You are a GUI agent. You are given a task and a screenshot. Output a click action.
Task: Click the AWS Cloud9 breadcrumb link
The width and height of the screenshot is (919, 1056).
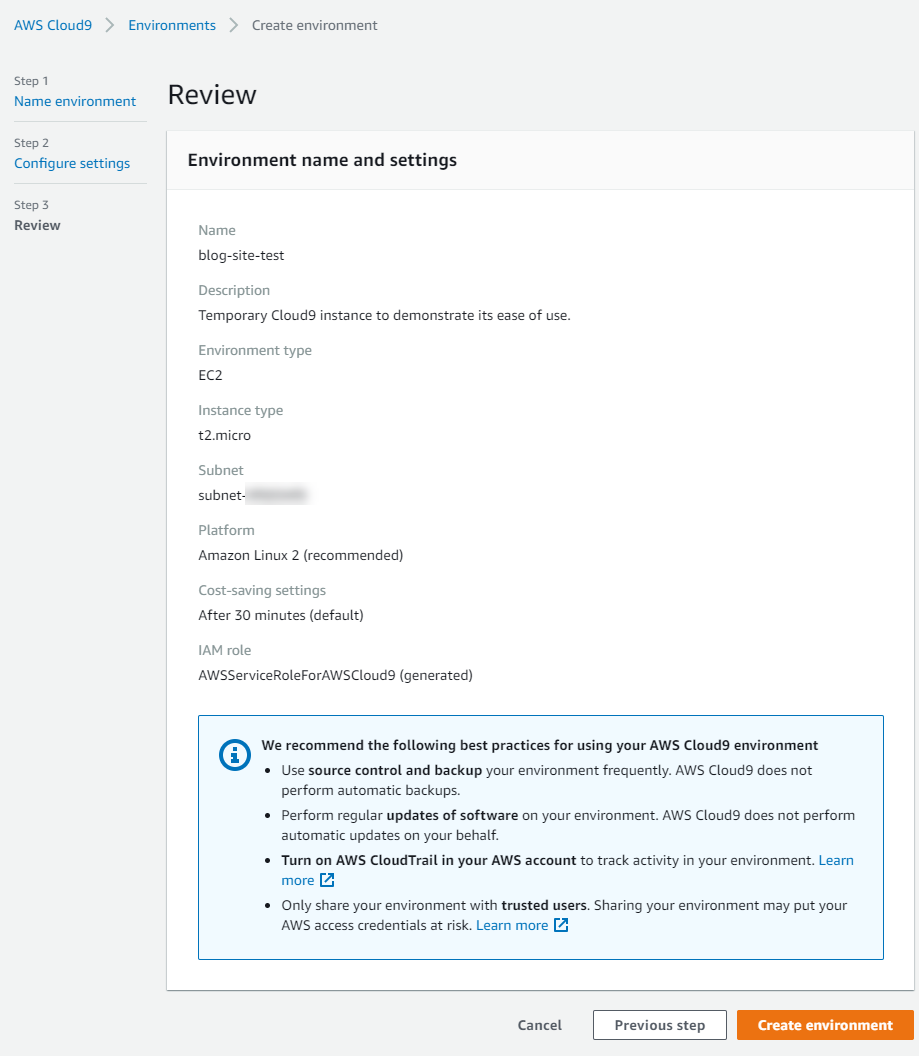pyautogui.click(x=53, y=25)
